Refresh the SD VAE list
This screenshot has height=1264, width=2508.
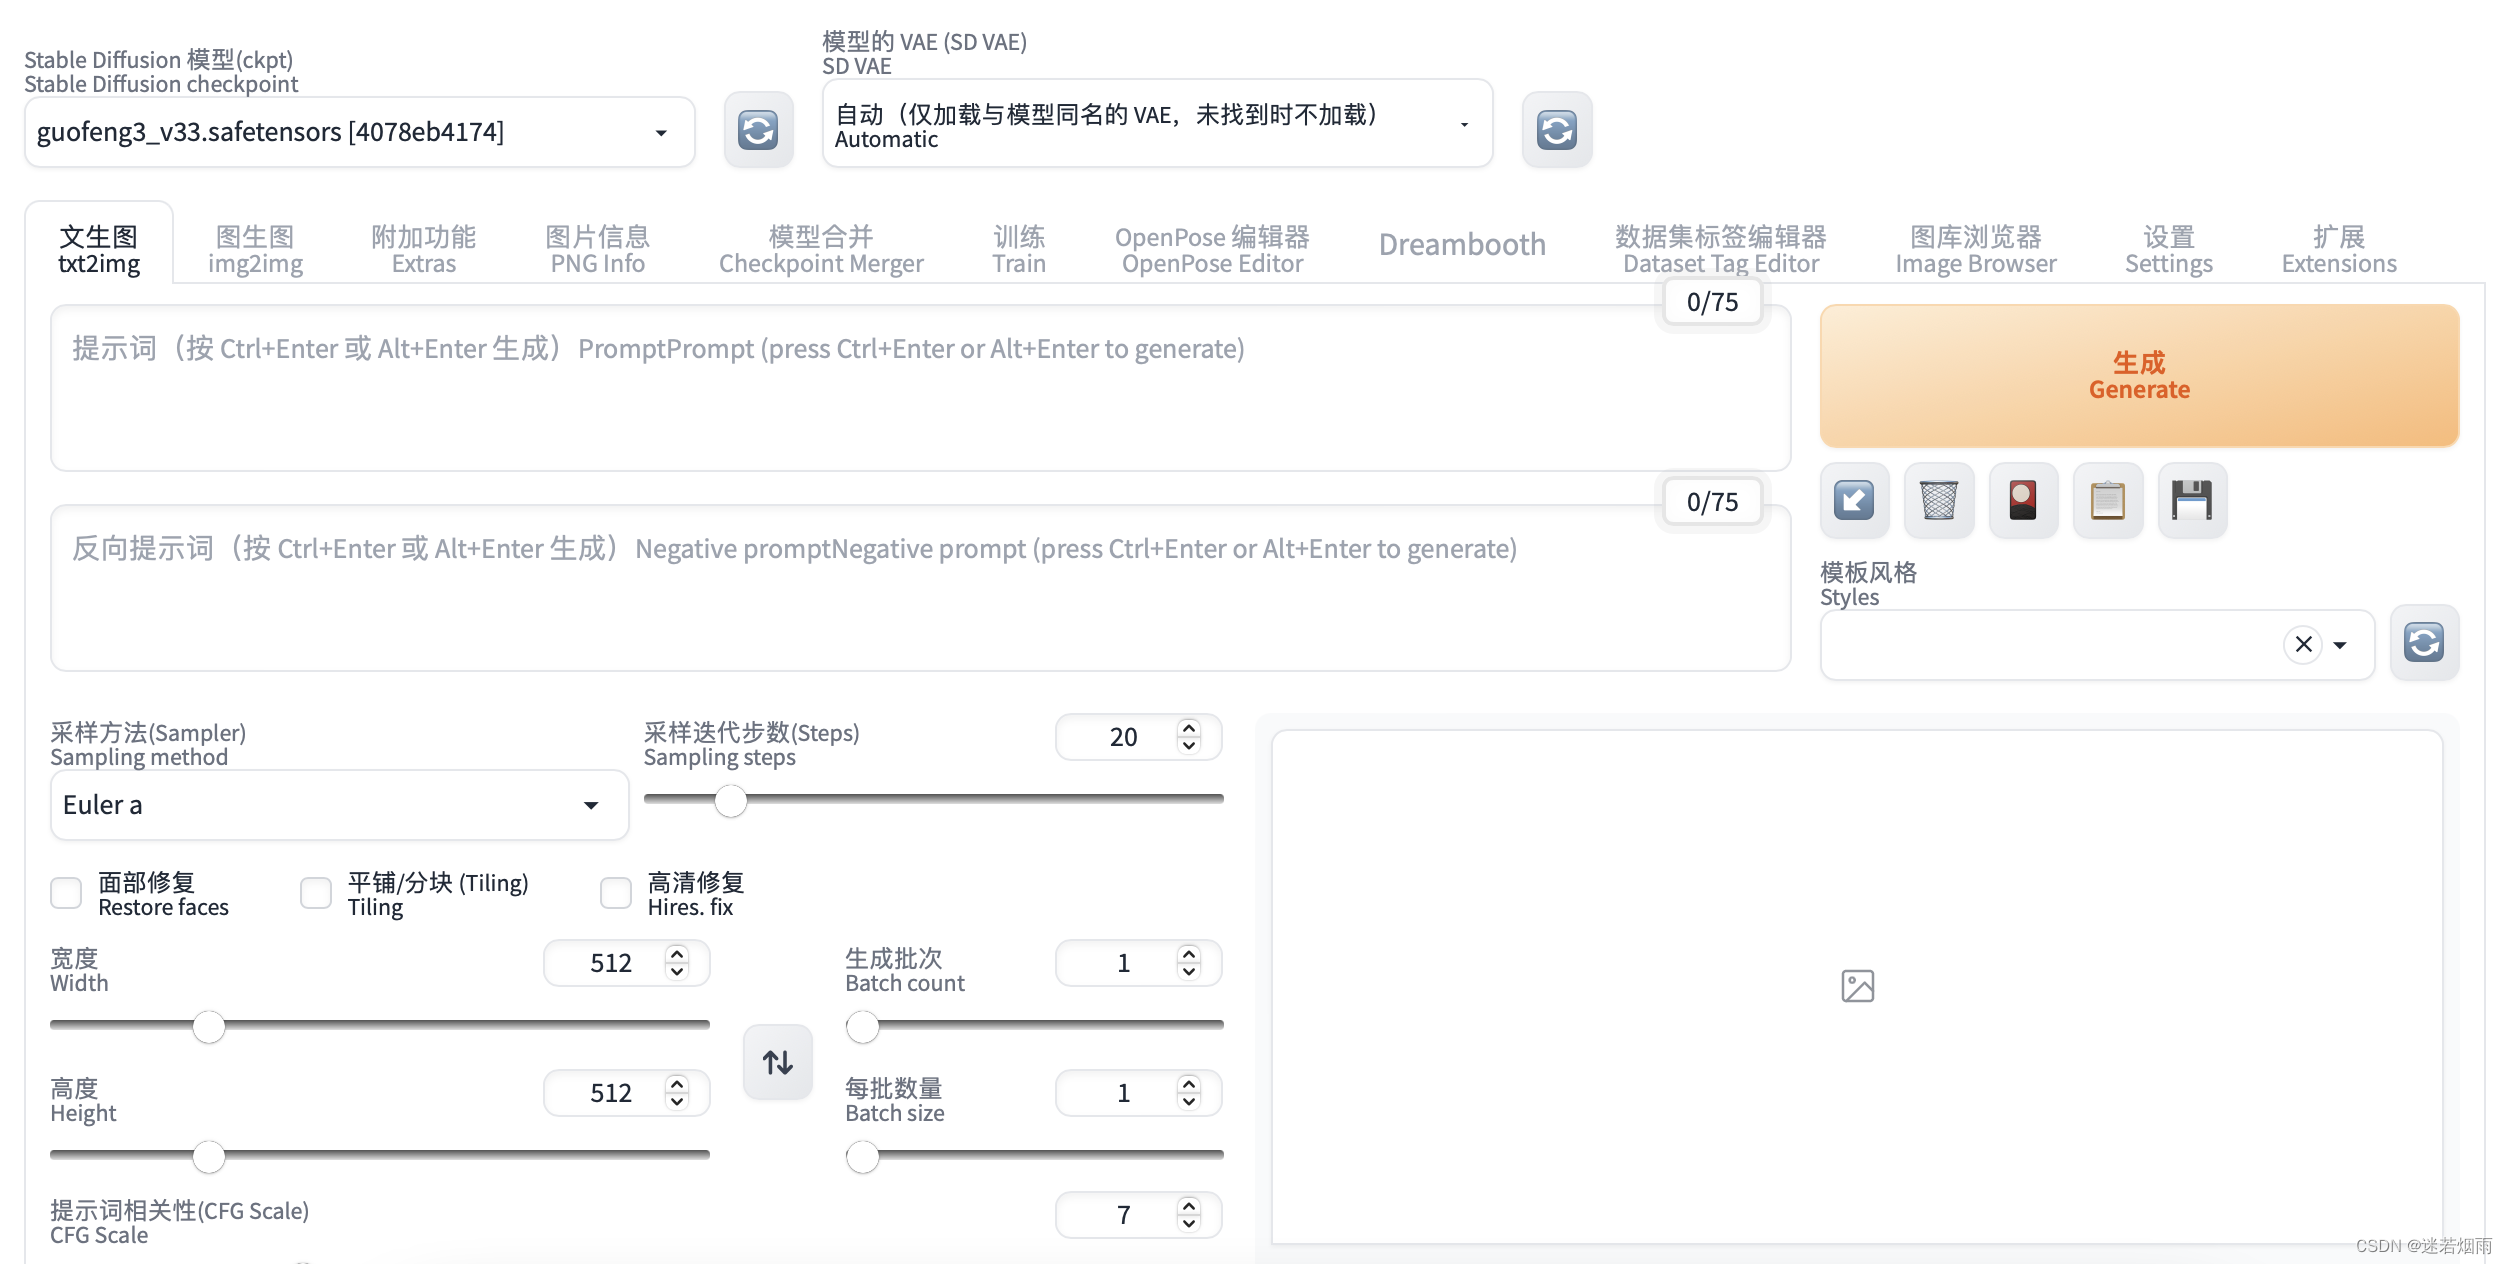tap(1556, 129)
